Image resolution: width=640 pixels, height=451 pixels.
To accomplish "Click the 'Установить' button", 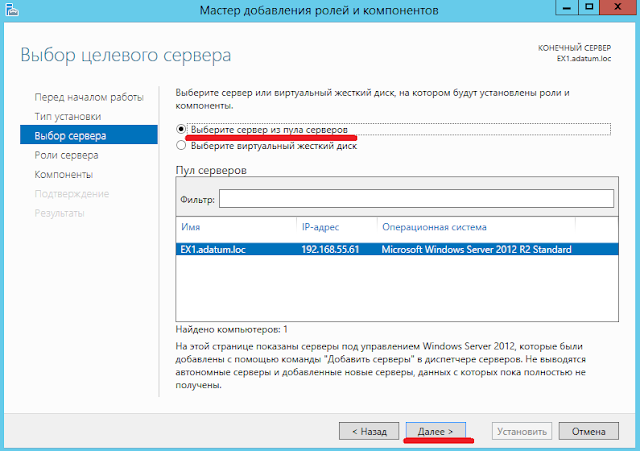I will pyautogui.click(x=522, y=431).
